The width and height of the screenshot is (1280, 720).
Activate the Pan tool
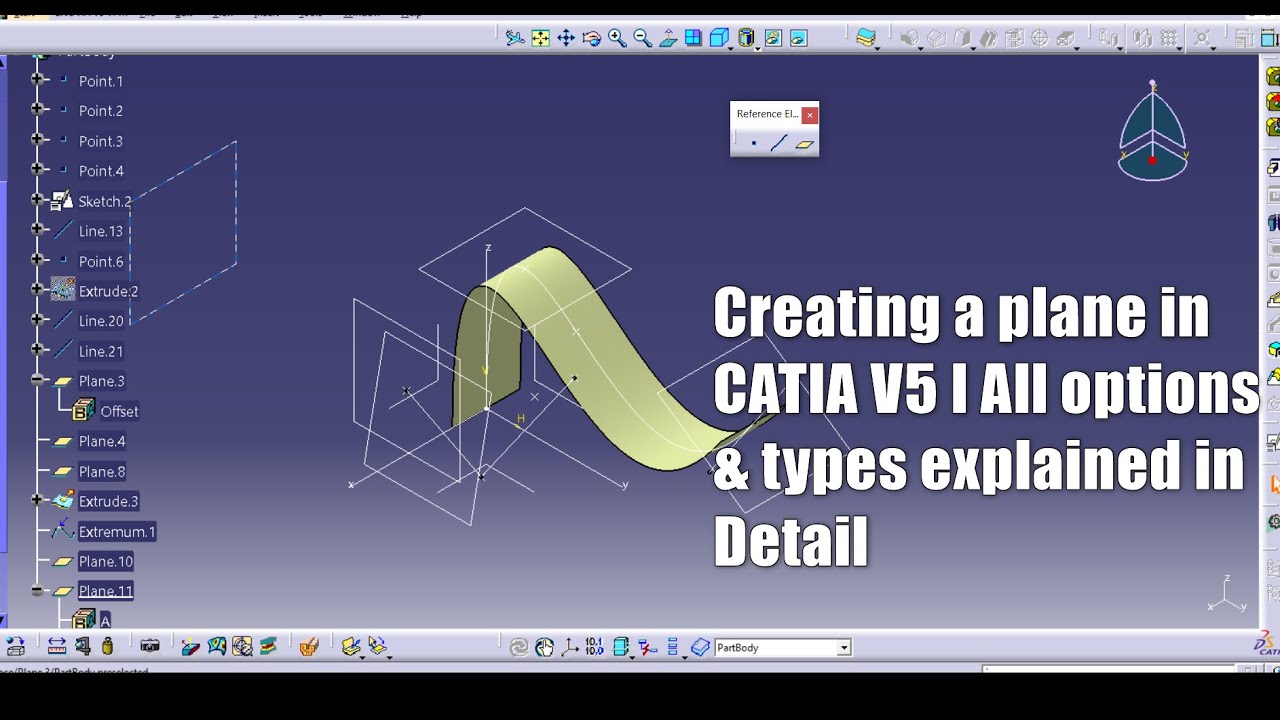click(x=566, y=38)
